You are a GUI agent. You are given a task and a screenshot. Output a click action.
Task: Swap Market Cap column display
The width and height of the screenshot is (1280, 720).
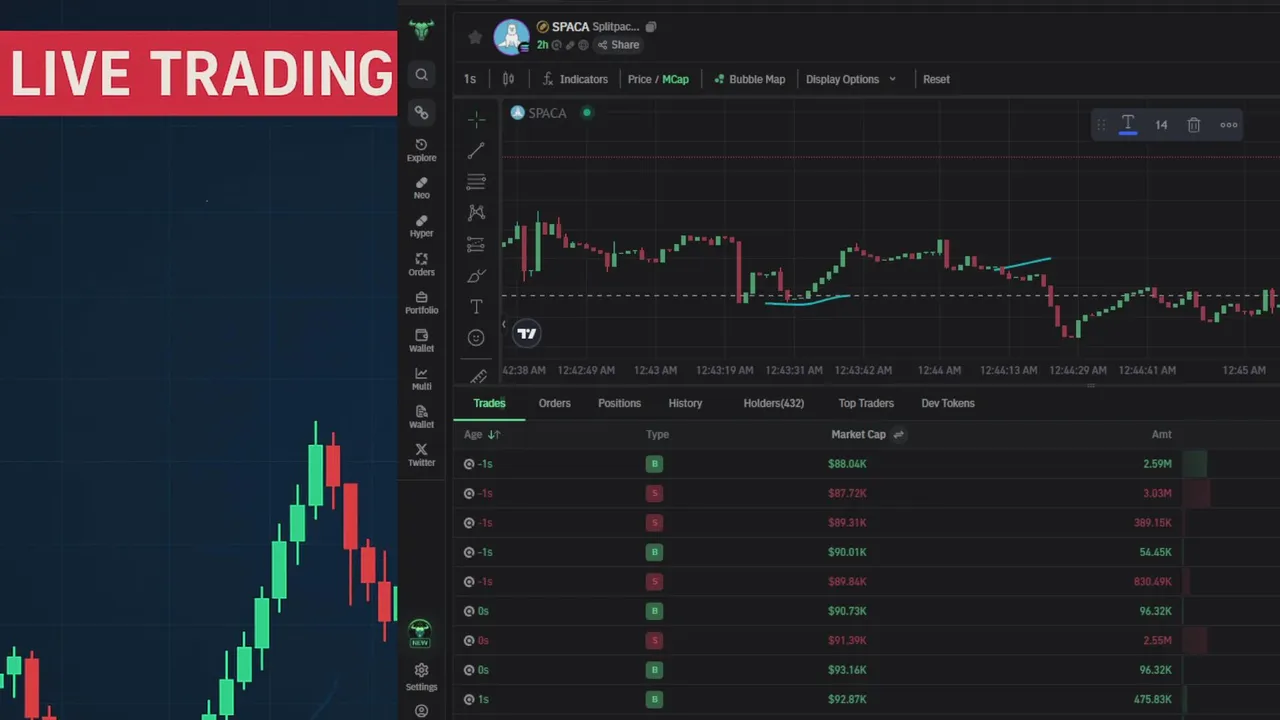click(x=898, y=434)
